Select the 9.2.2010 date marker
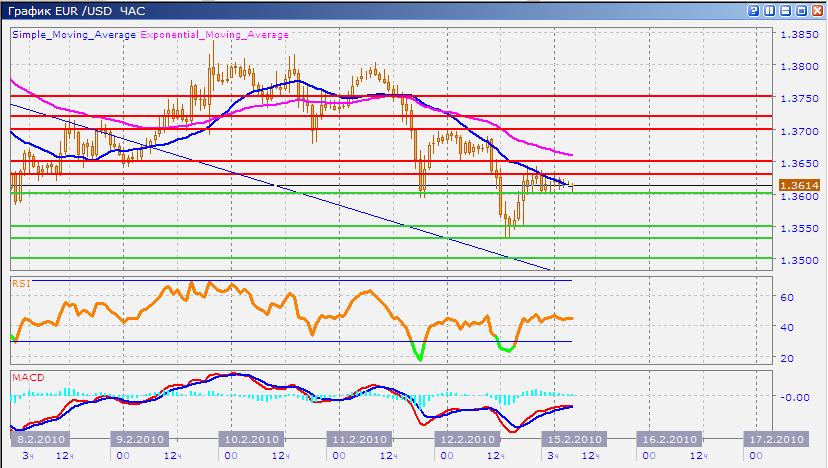 pyautogui.click(x=140, y=439)
